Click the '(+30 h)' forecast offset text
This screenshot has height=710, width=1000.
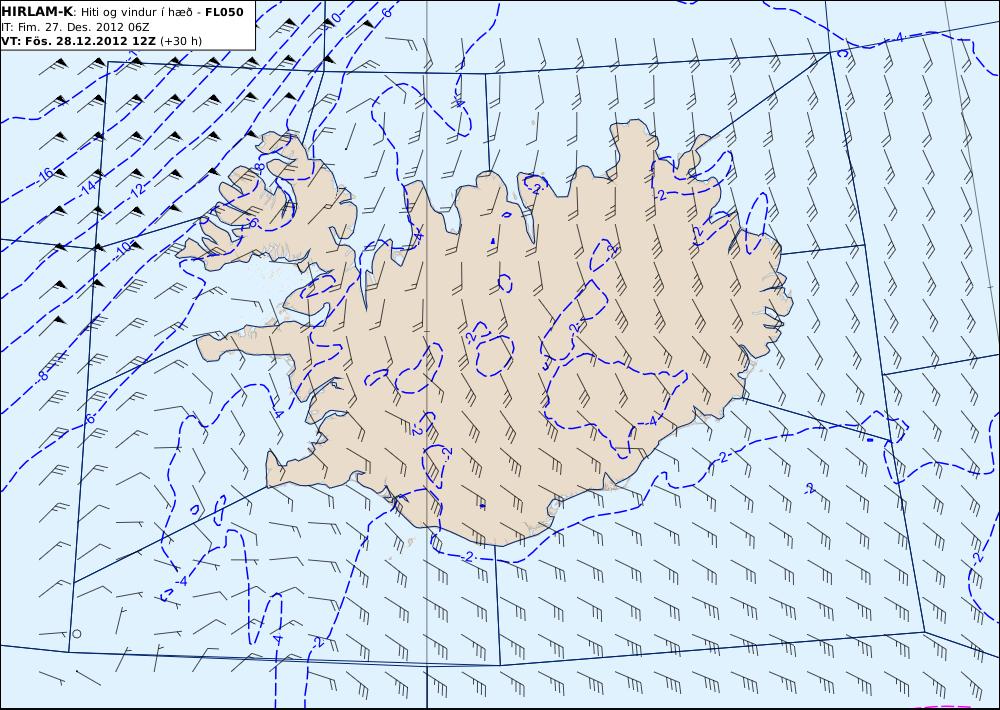(x=180, y=41)
